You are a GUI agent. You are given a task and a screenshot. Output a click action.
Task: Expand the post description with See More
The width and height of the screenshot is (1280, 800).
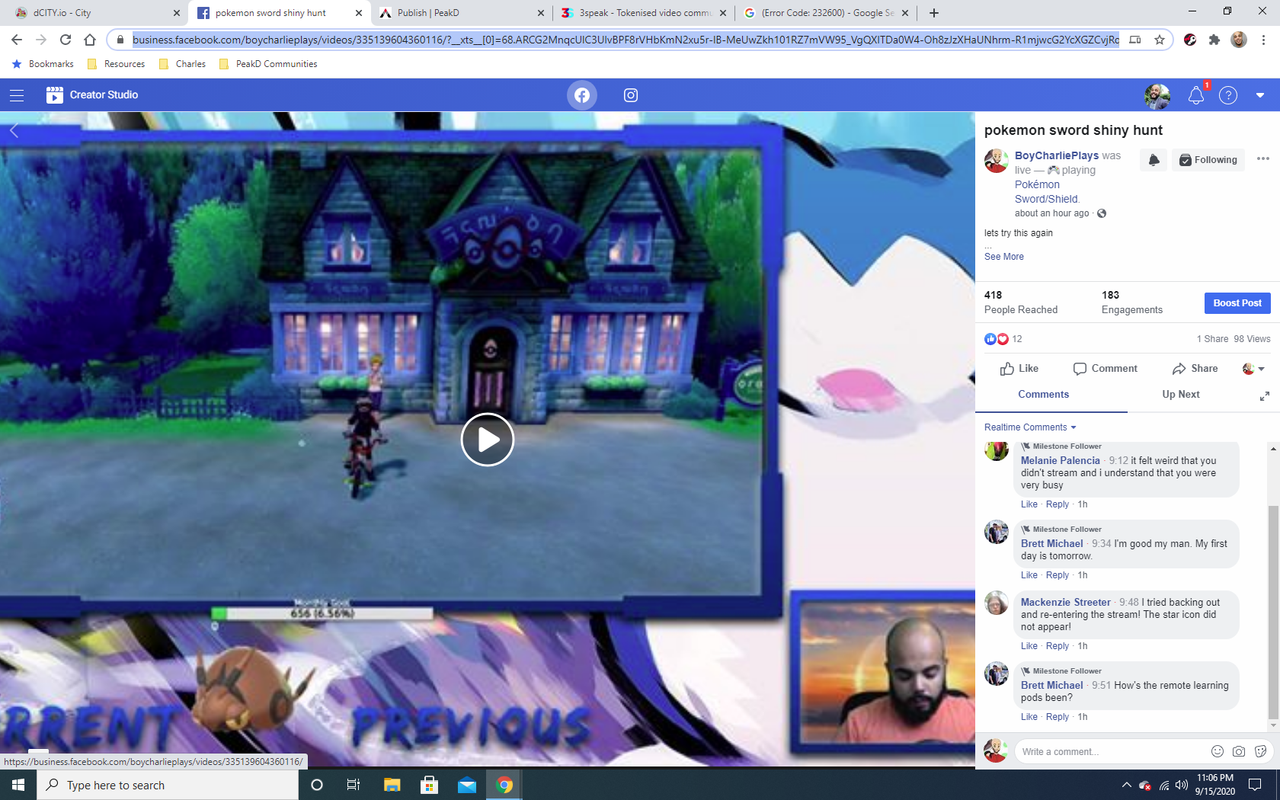pyautogui.click(x=1004, y=257)
